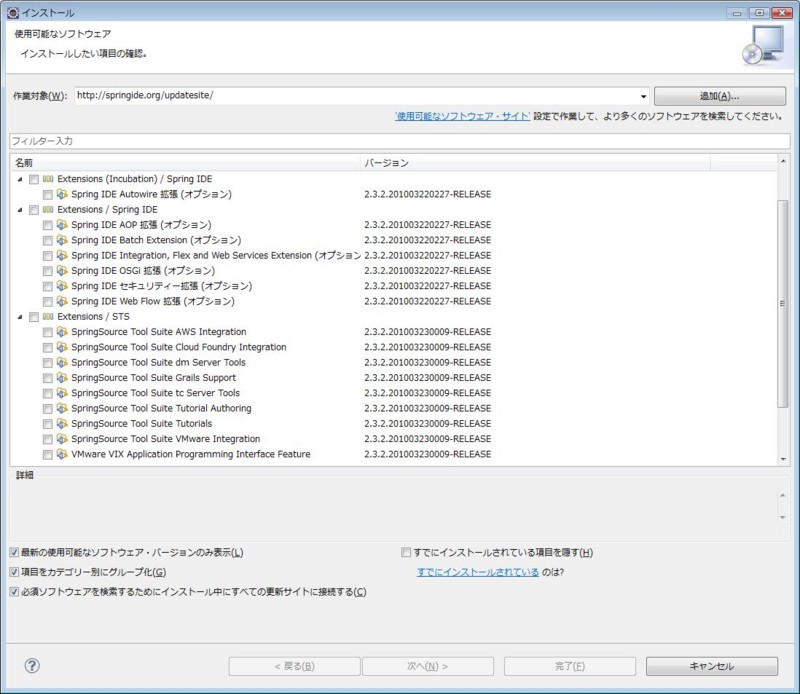Collapse the Extensions / STS tree node
This screenshot has width=800, height=694.
[x=20, y=317]
